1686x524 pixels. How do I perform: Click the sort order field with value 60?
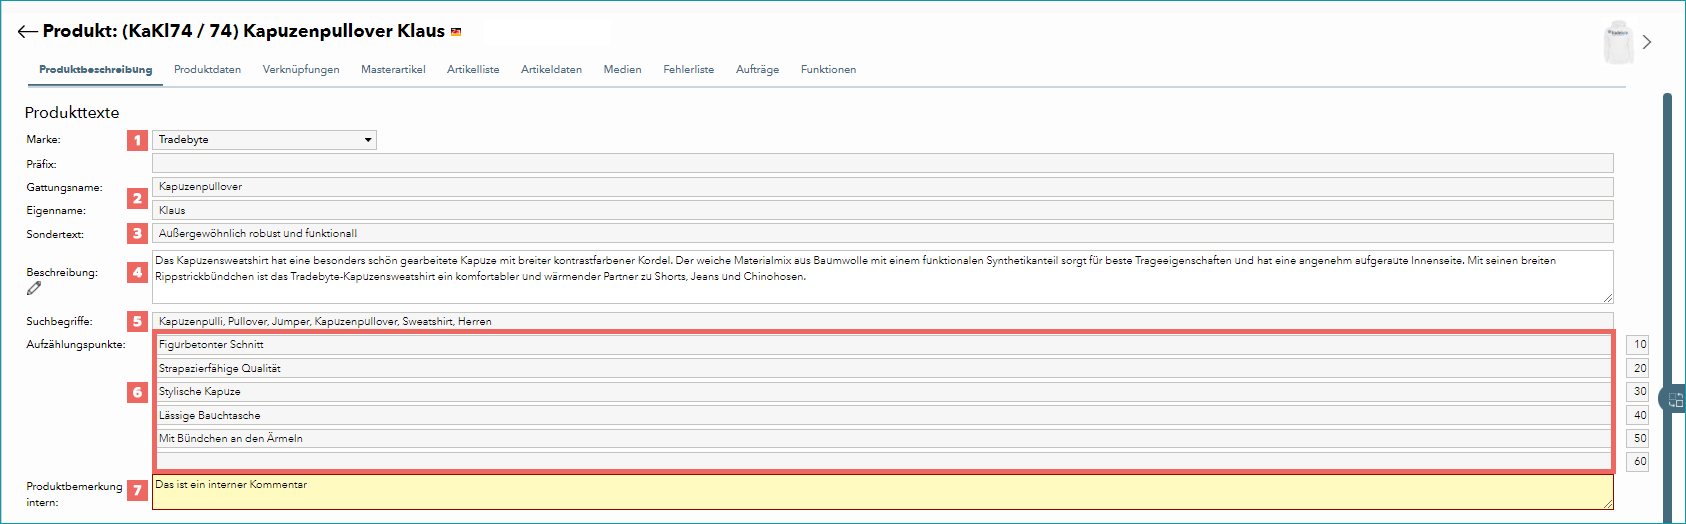(x=1638, y=462)
